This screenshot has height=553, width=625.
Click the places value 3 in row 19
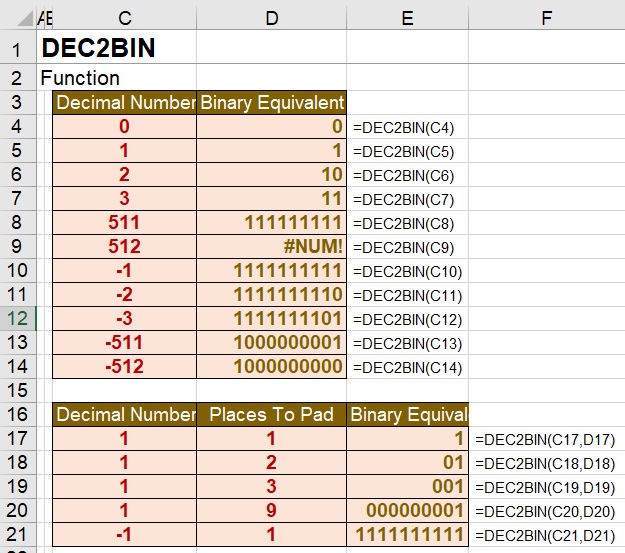(271, 486)
